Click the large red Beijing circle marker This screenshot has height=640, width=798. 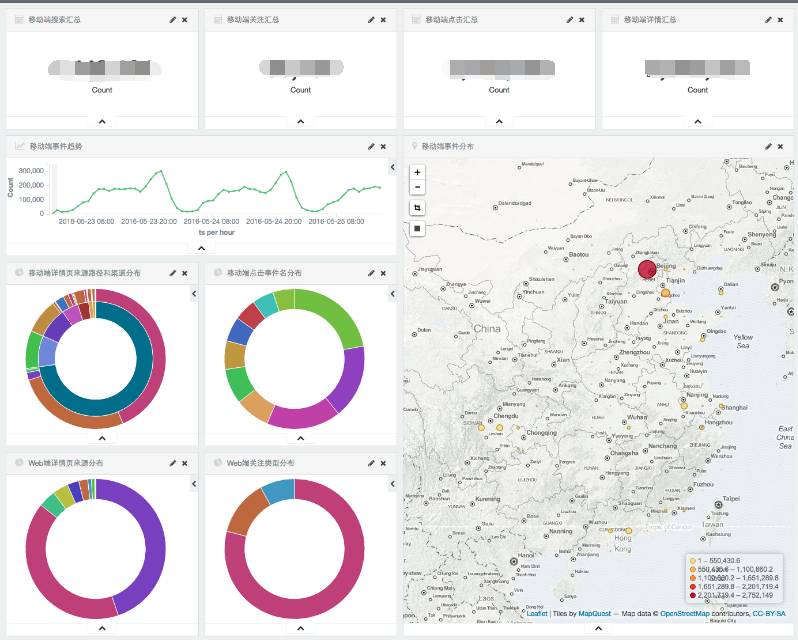pos(647,269)
